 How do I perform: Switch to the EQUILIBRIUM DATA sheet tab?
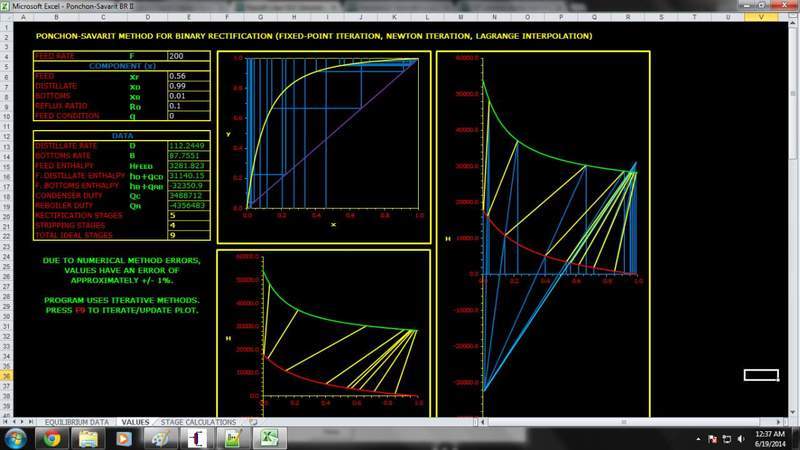[78, 422]
